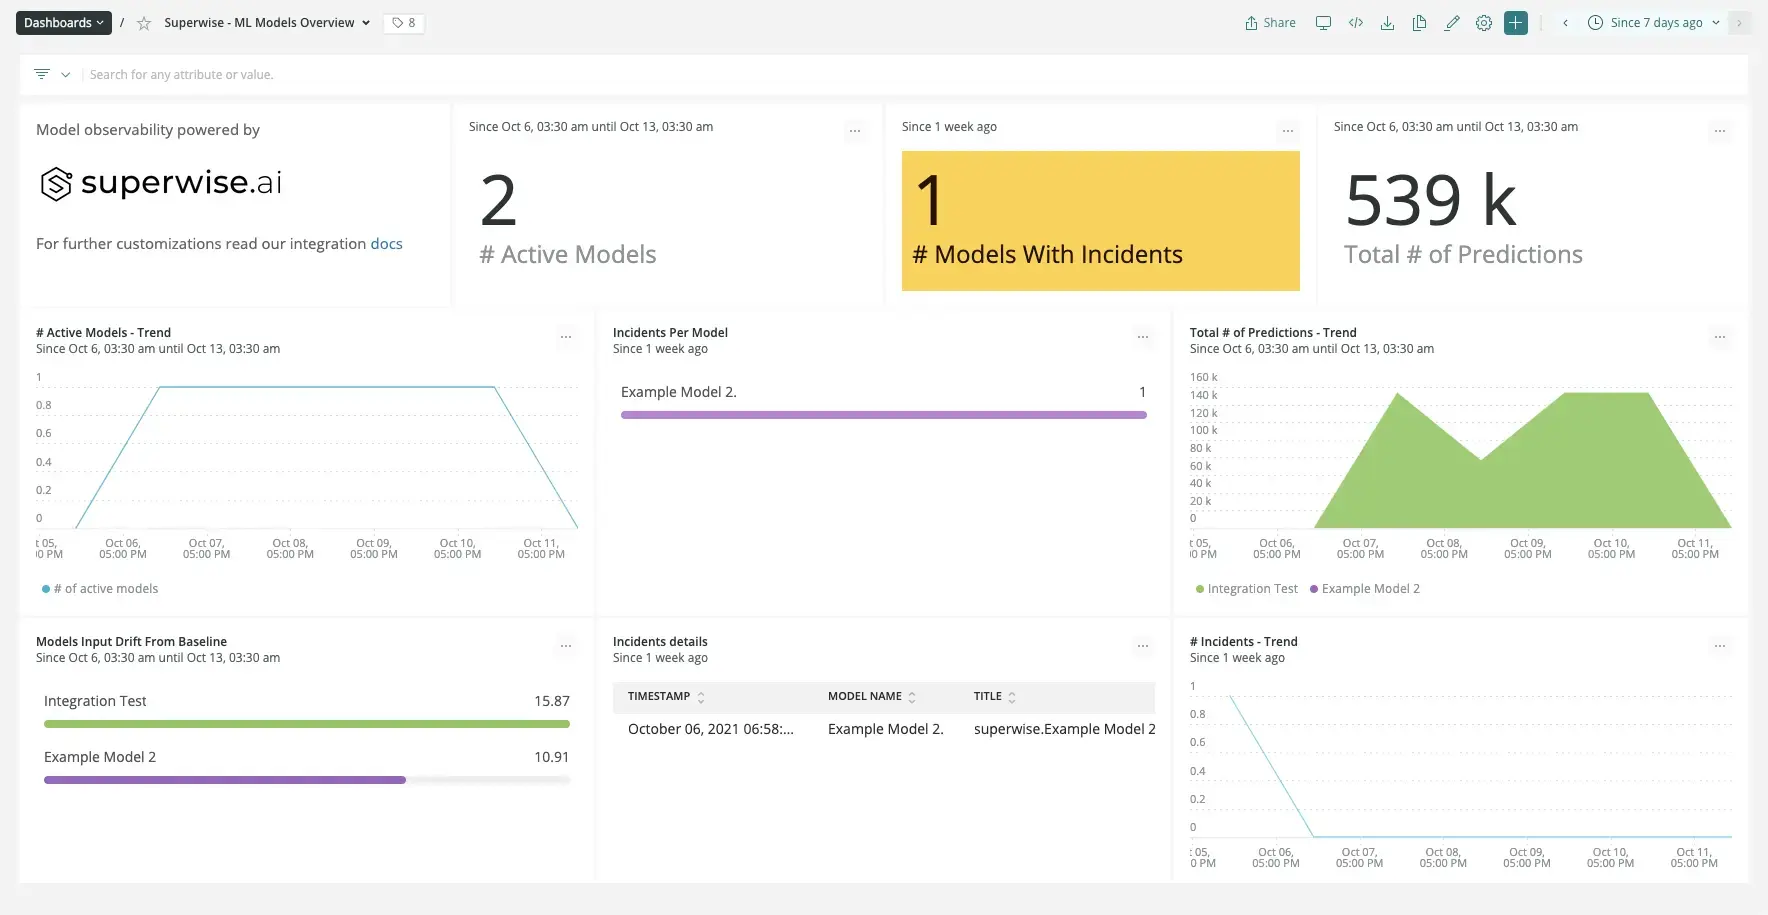Click the Models With Incidents yellow tile
The image size is (1768, 915).
coord(1101,221)
